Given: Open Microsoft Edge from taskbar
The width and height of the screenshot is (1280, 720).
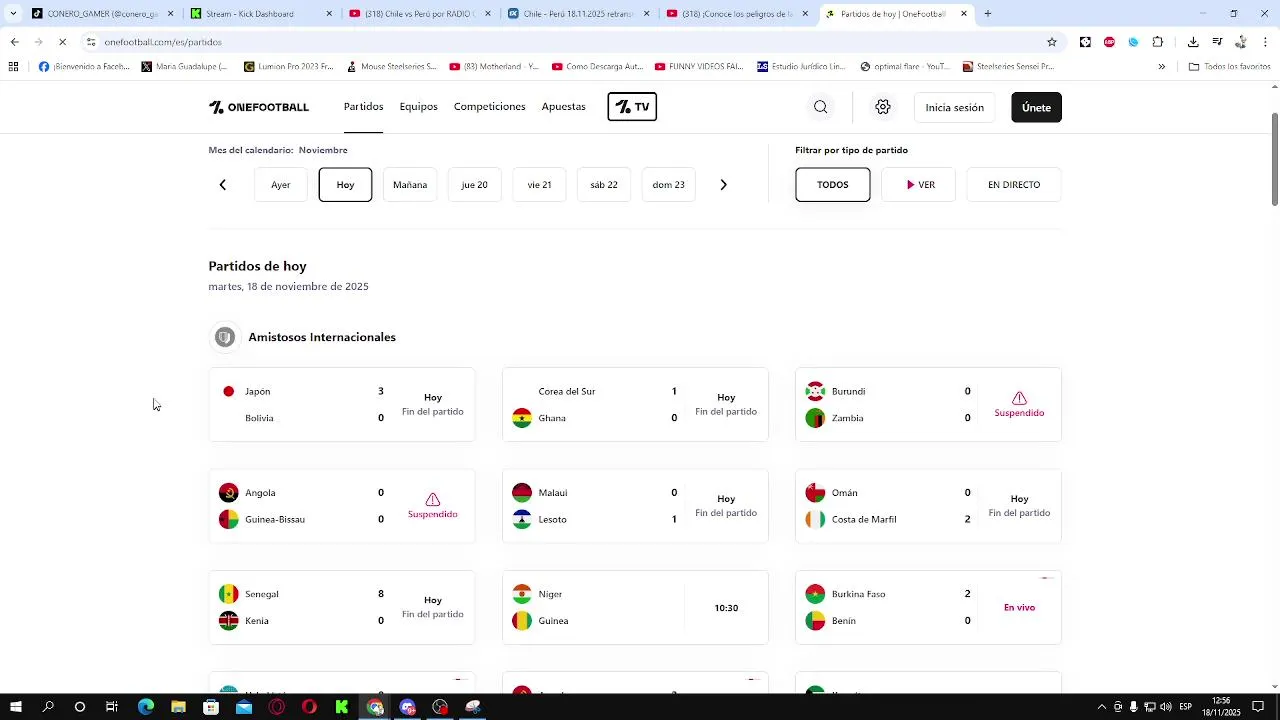Looking at the screenshot, I should tap(146, 707).
